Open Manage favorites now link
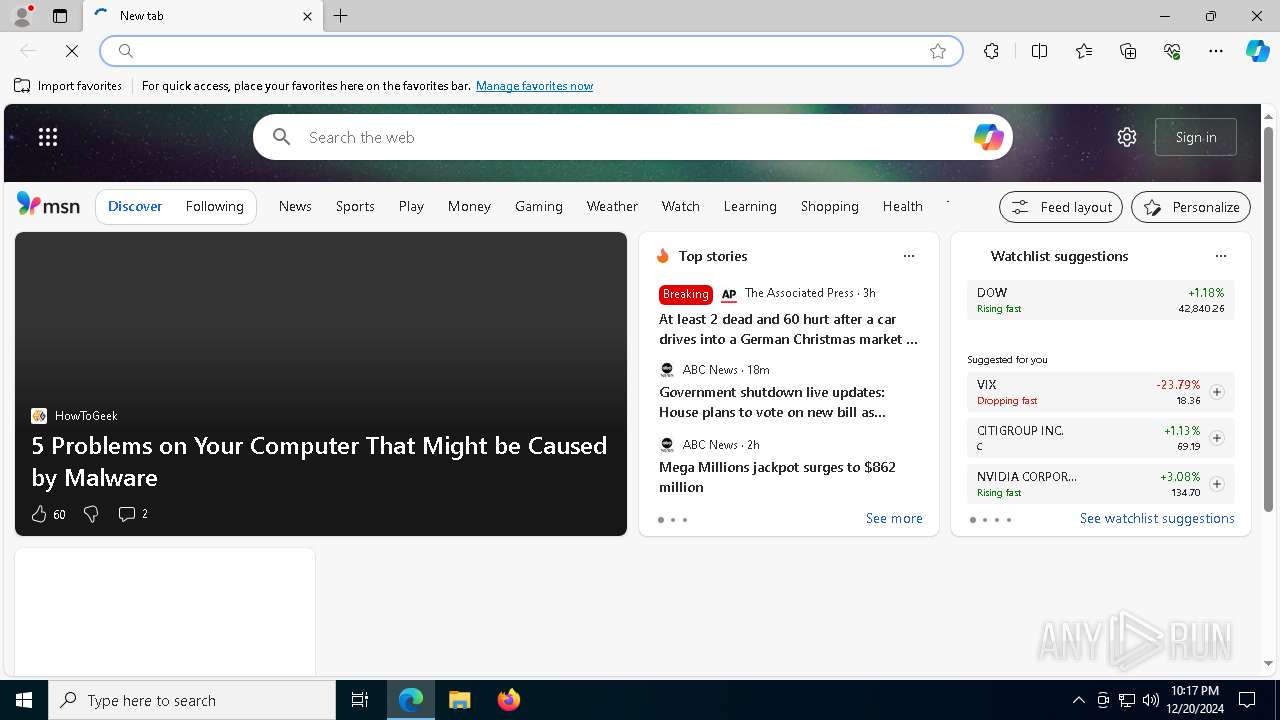Screen dimensions: 1280x720 (x=534, y=86)
